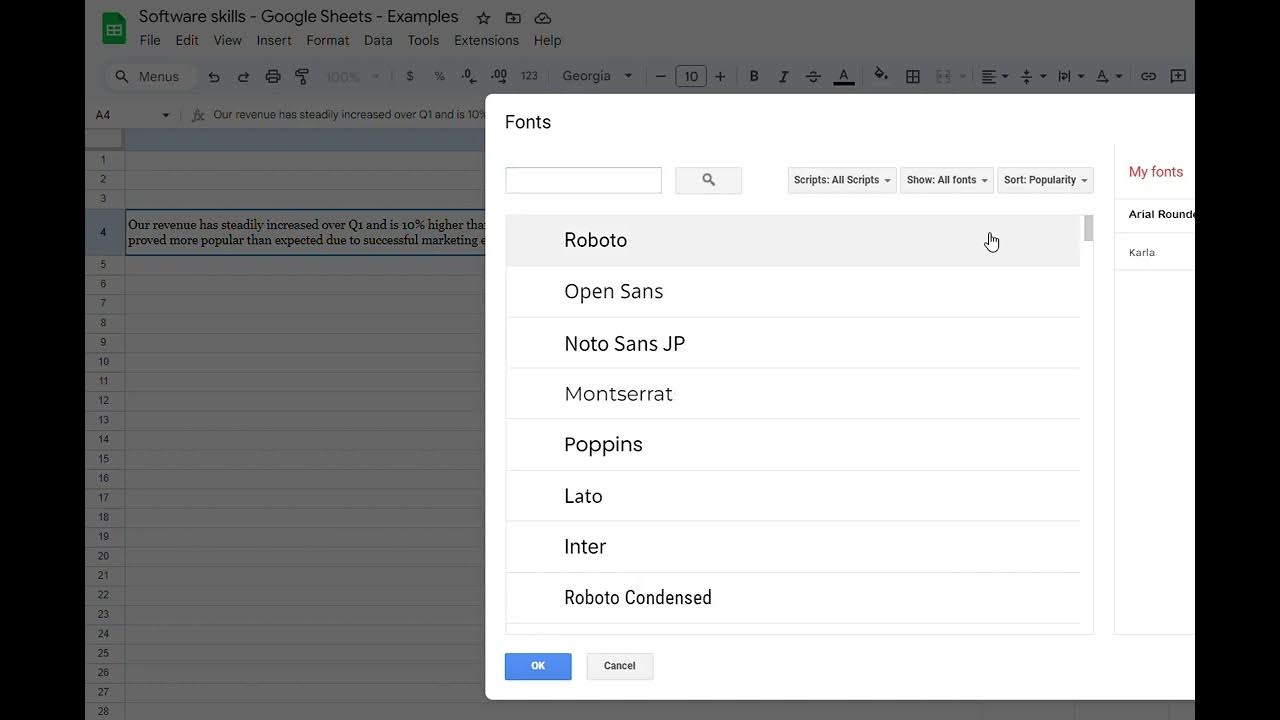Select the Noto Sans JP font

tap(793, 343)
